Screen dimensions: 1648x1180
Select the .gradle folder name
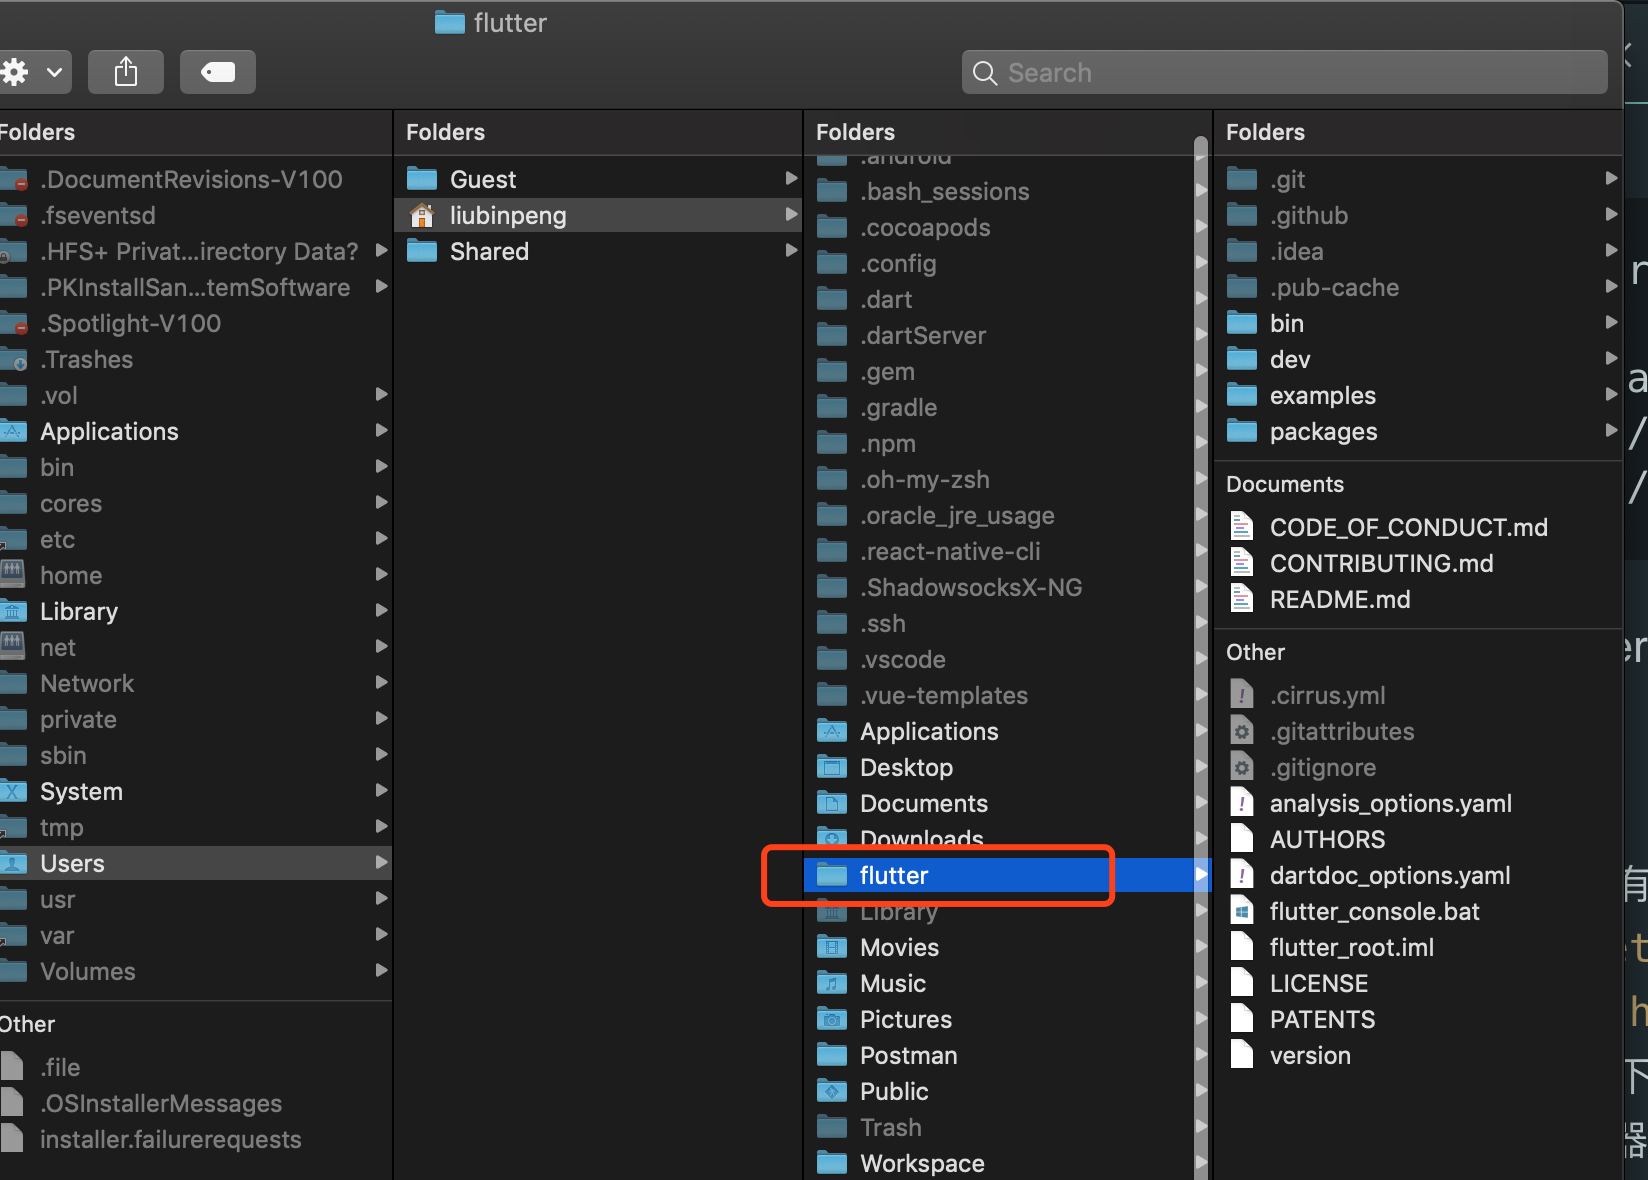coord(899,408)
